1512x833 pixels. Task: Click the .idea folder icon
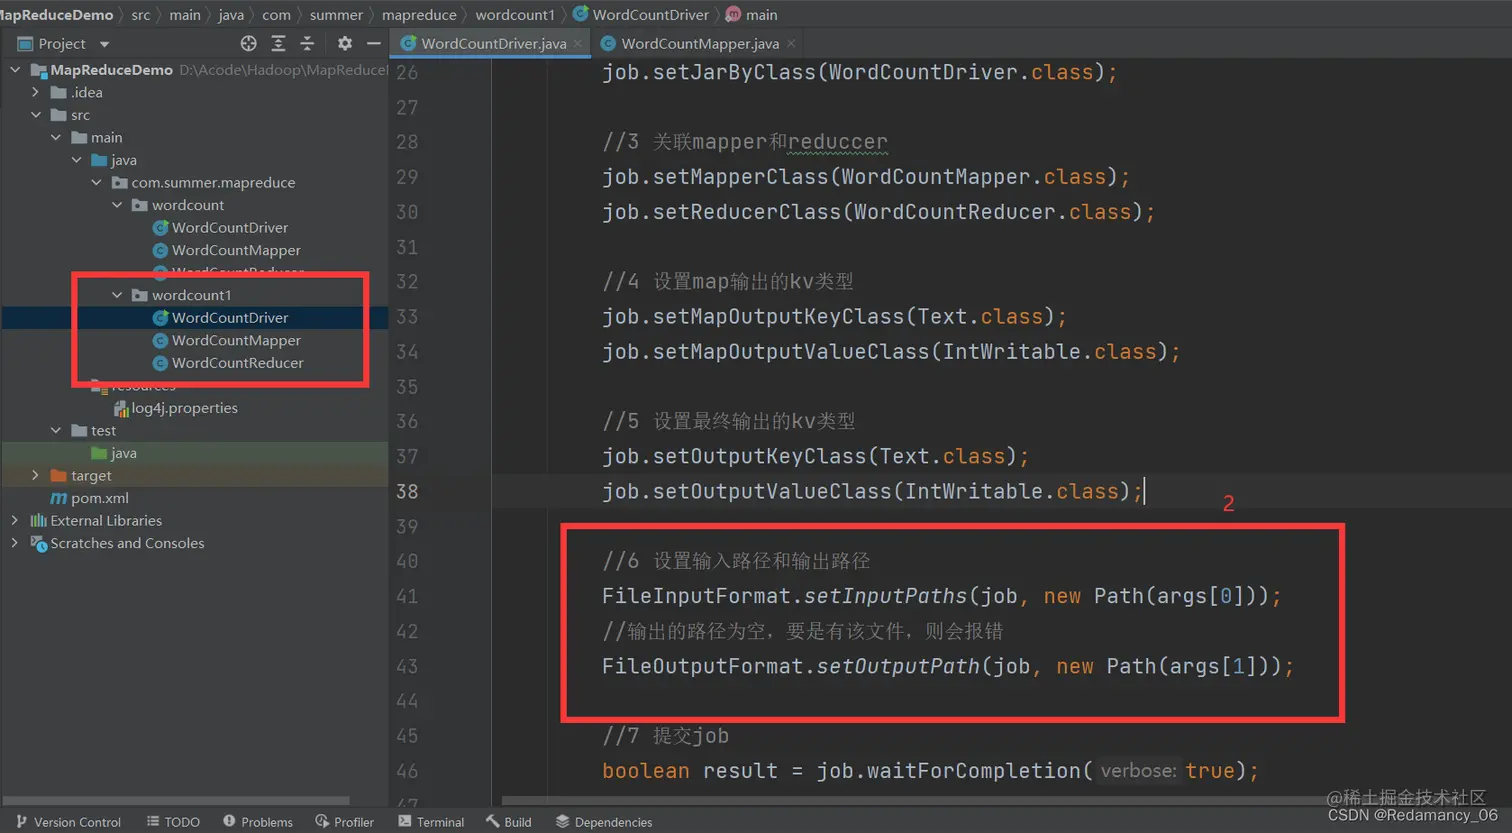click(59, 92)
